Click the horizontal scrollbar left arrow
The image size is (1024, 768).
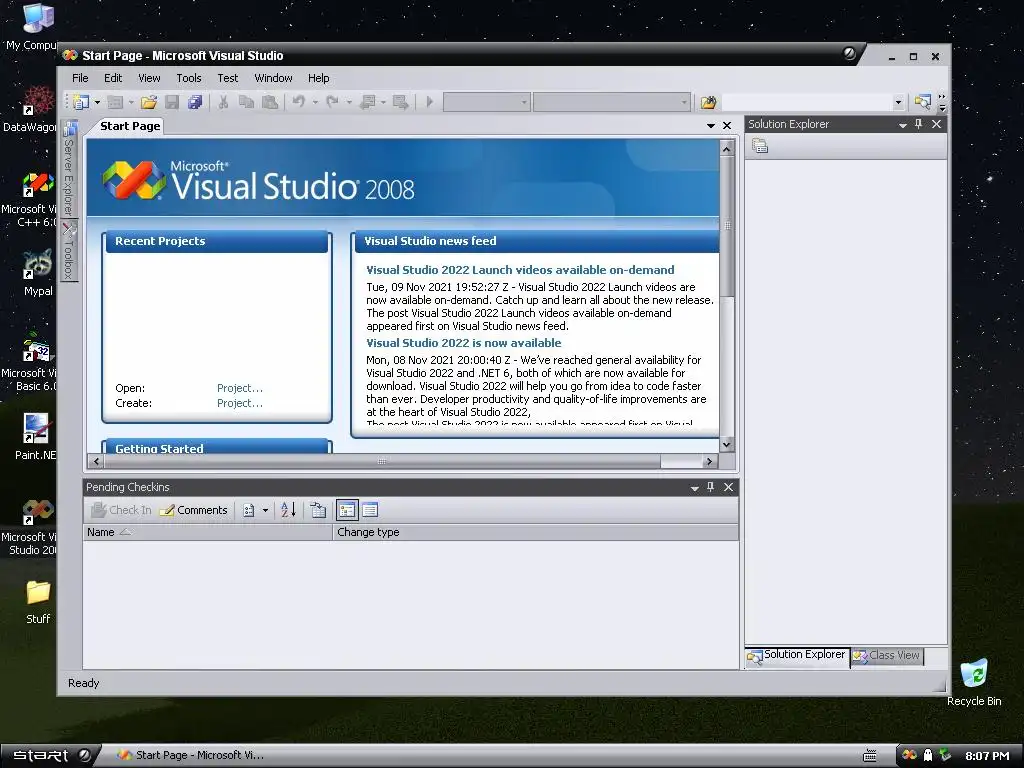pos(97,461)
